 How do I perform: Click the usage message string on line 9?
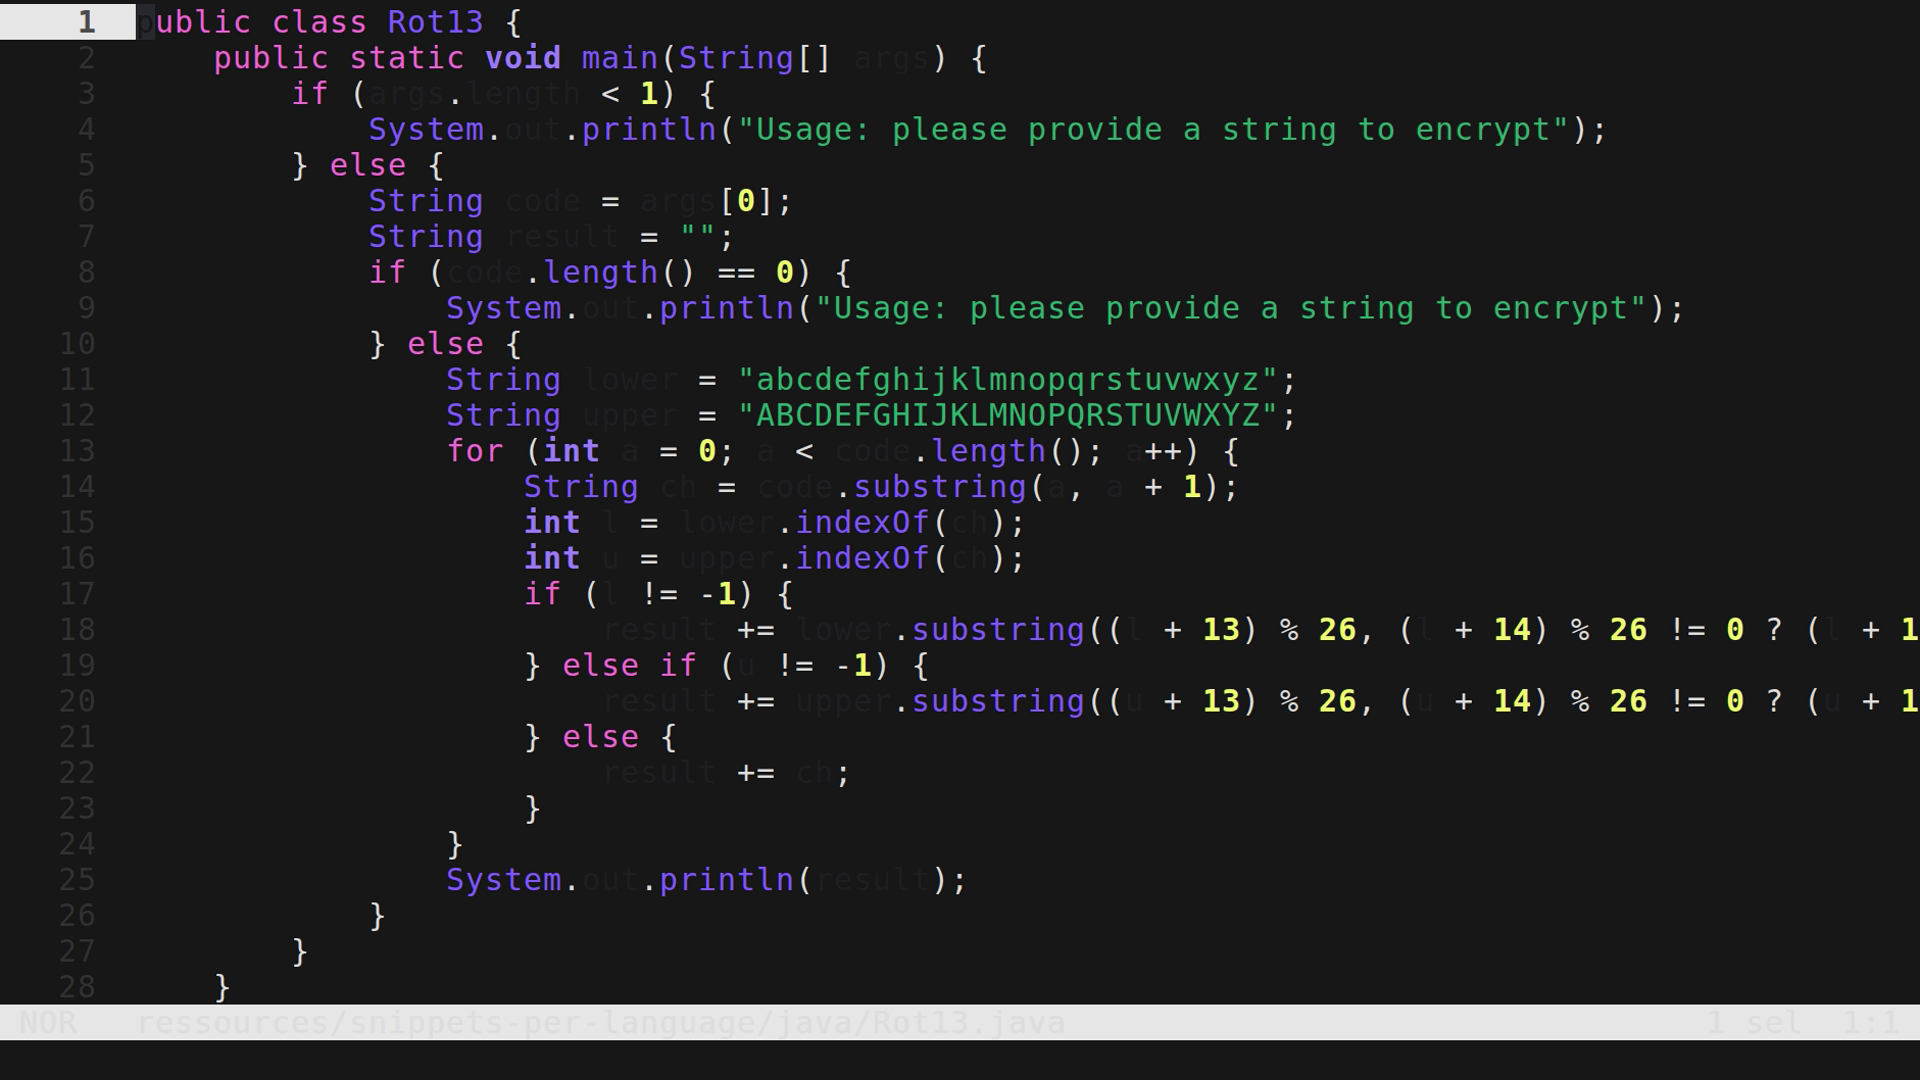point(1231,308)
